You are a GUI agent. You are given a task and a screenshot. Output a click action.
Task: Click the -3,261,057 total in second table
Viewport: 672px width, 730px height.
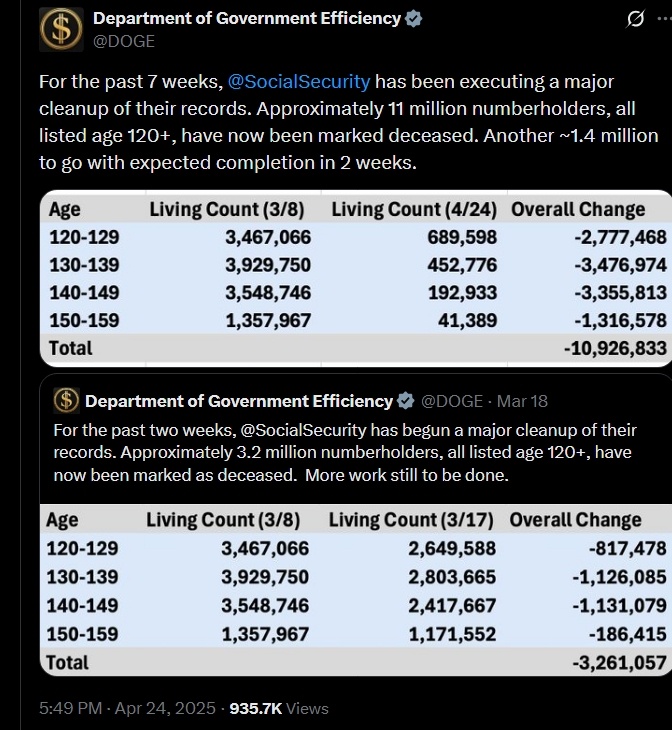[619, 662]
